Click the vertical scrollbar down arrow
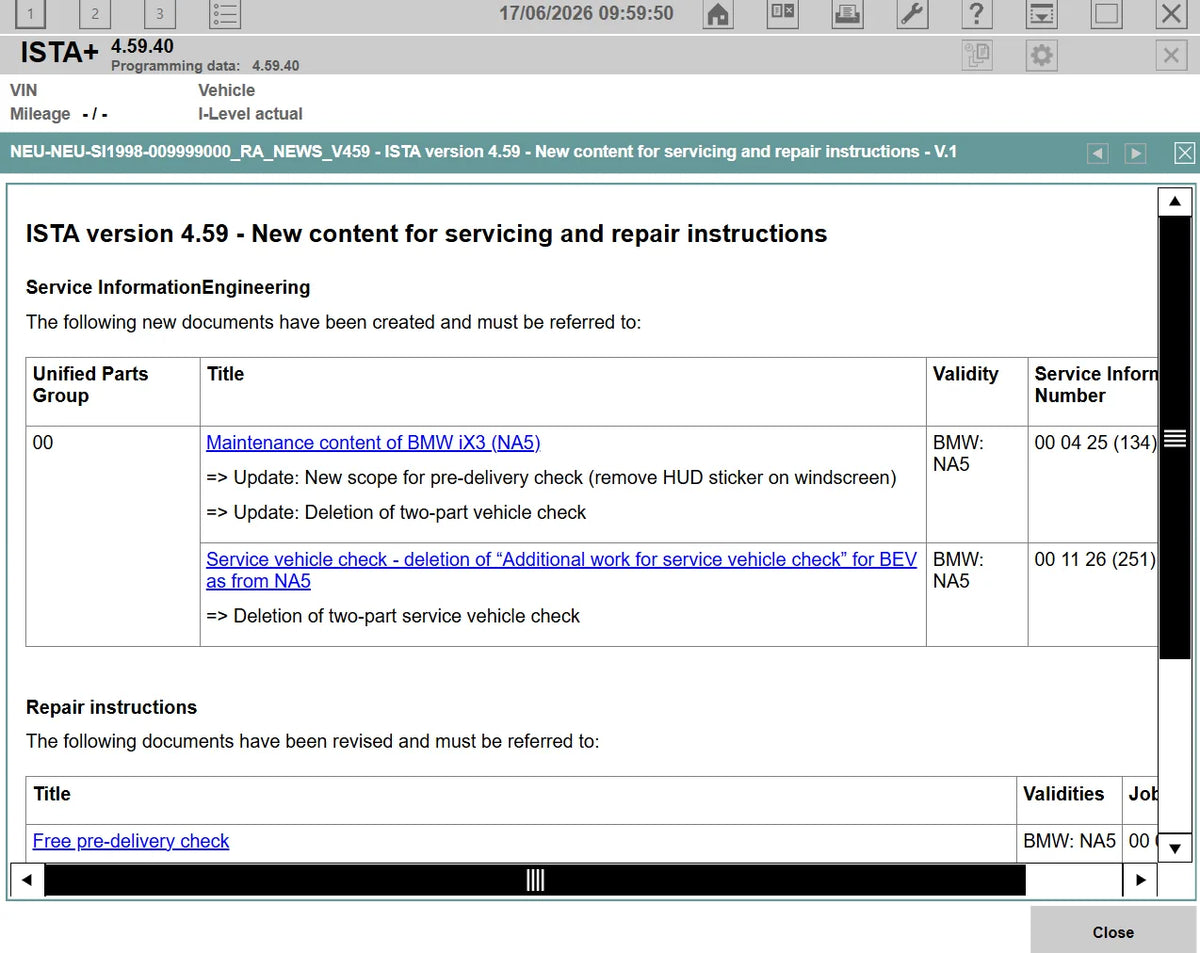1200x953 pixels. [1175, 848]
